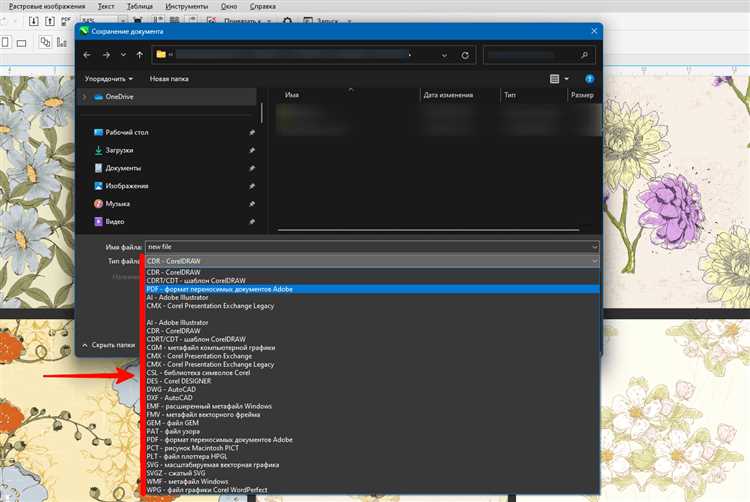Navigate up one folder level
The height and width of the screenshot is (502, 750).
pyautogui.click(x=140, y=55)
